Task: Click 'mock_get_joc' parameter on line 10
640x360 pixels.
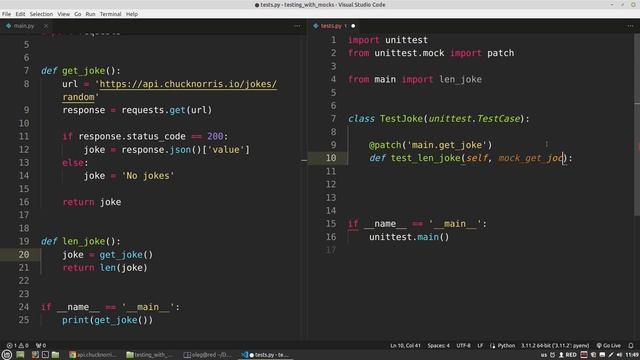Action: pyautogui.click(x=531, y=158)
